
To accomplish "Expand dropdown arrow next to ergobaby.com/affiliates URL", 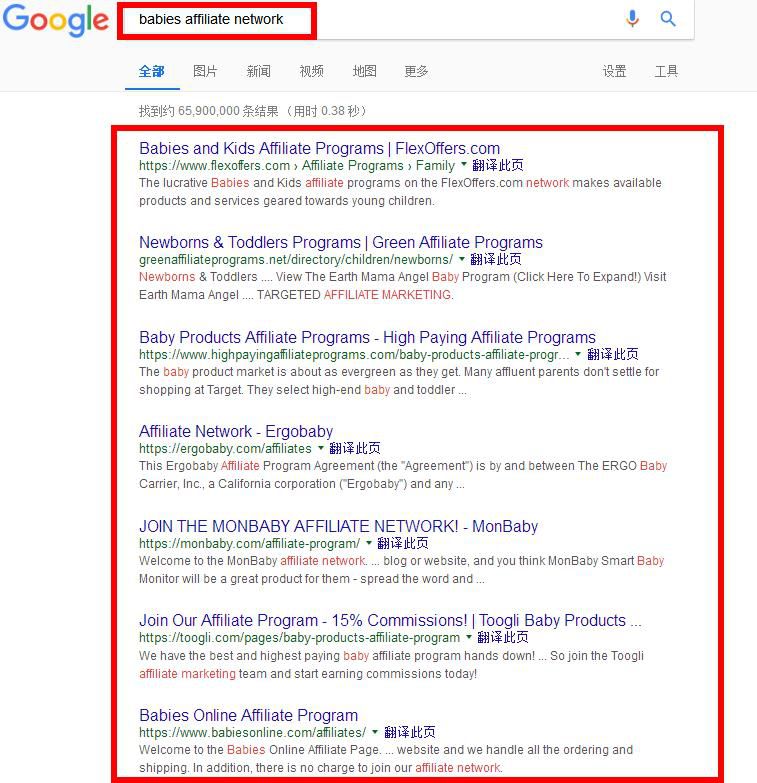I will (321, 448).
